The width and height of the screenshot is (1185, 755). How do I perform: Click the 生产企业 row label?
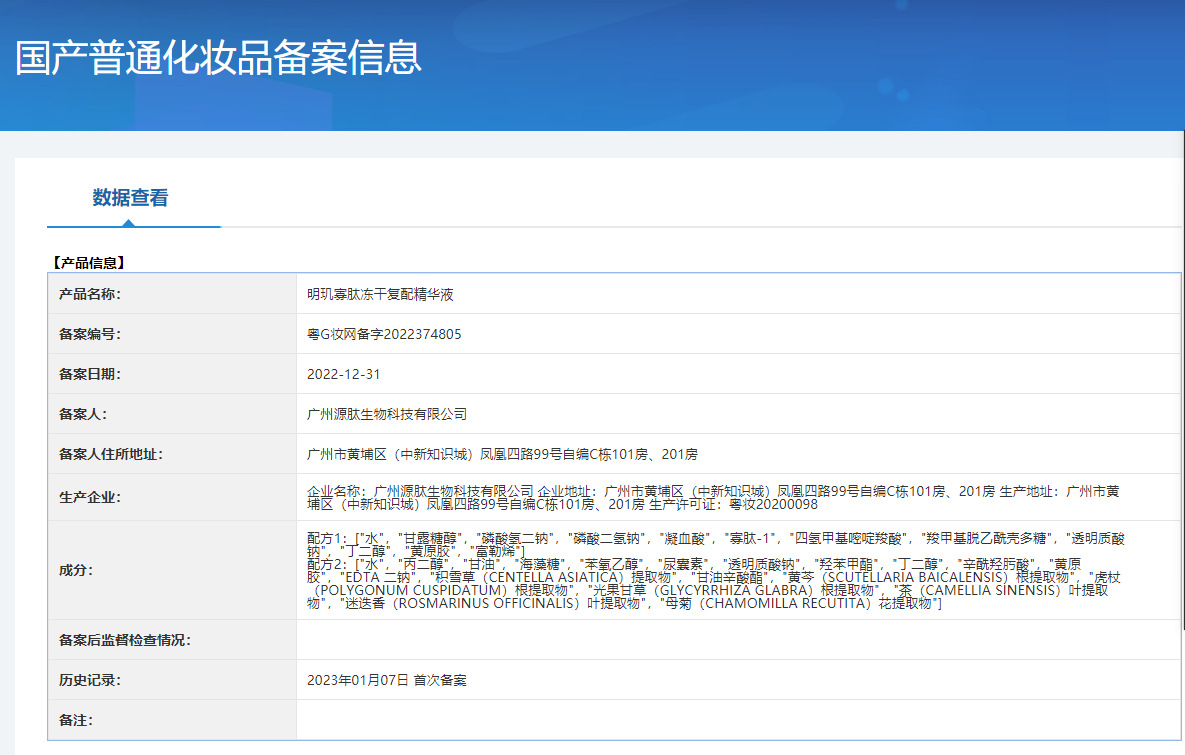90,497
